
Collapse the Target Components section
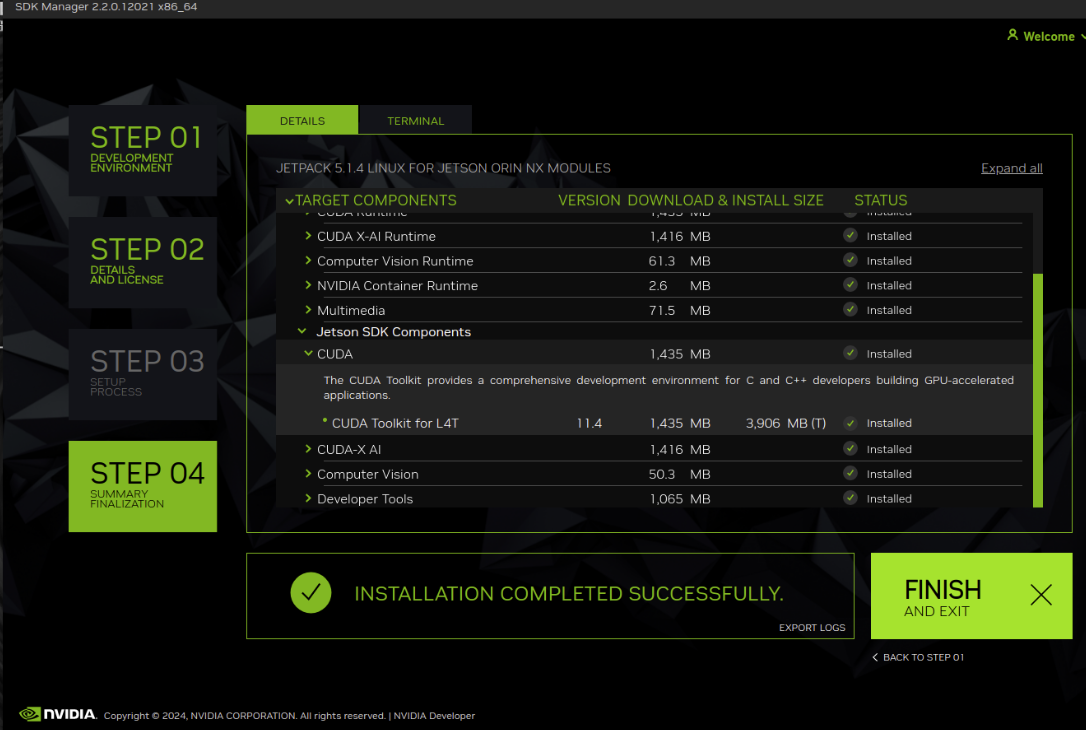290,201
